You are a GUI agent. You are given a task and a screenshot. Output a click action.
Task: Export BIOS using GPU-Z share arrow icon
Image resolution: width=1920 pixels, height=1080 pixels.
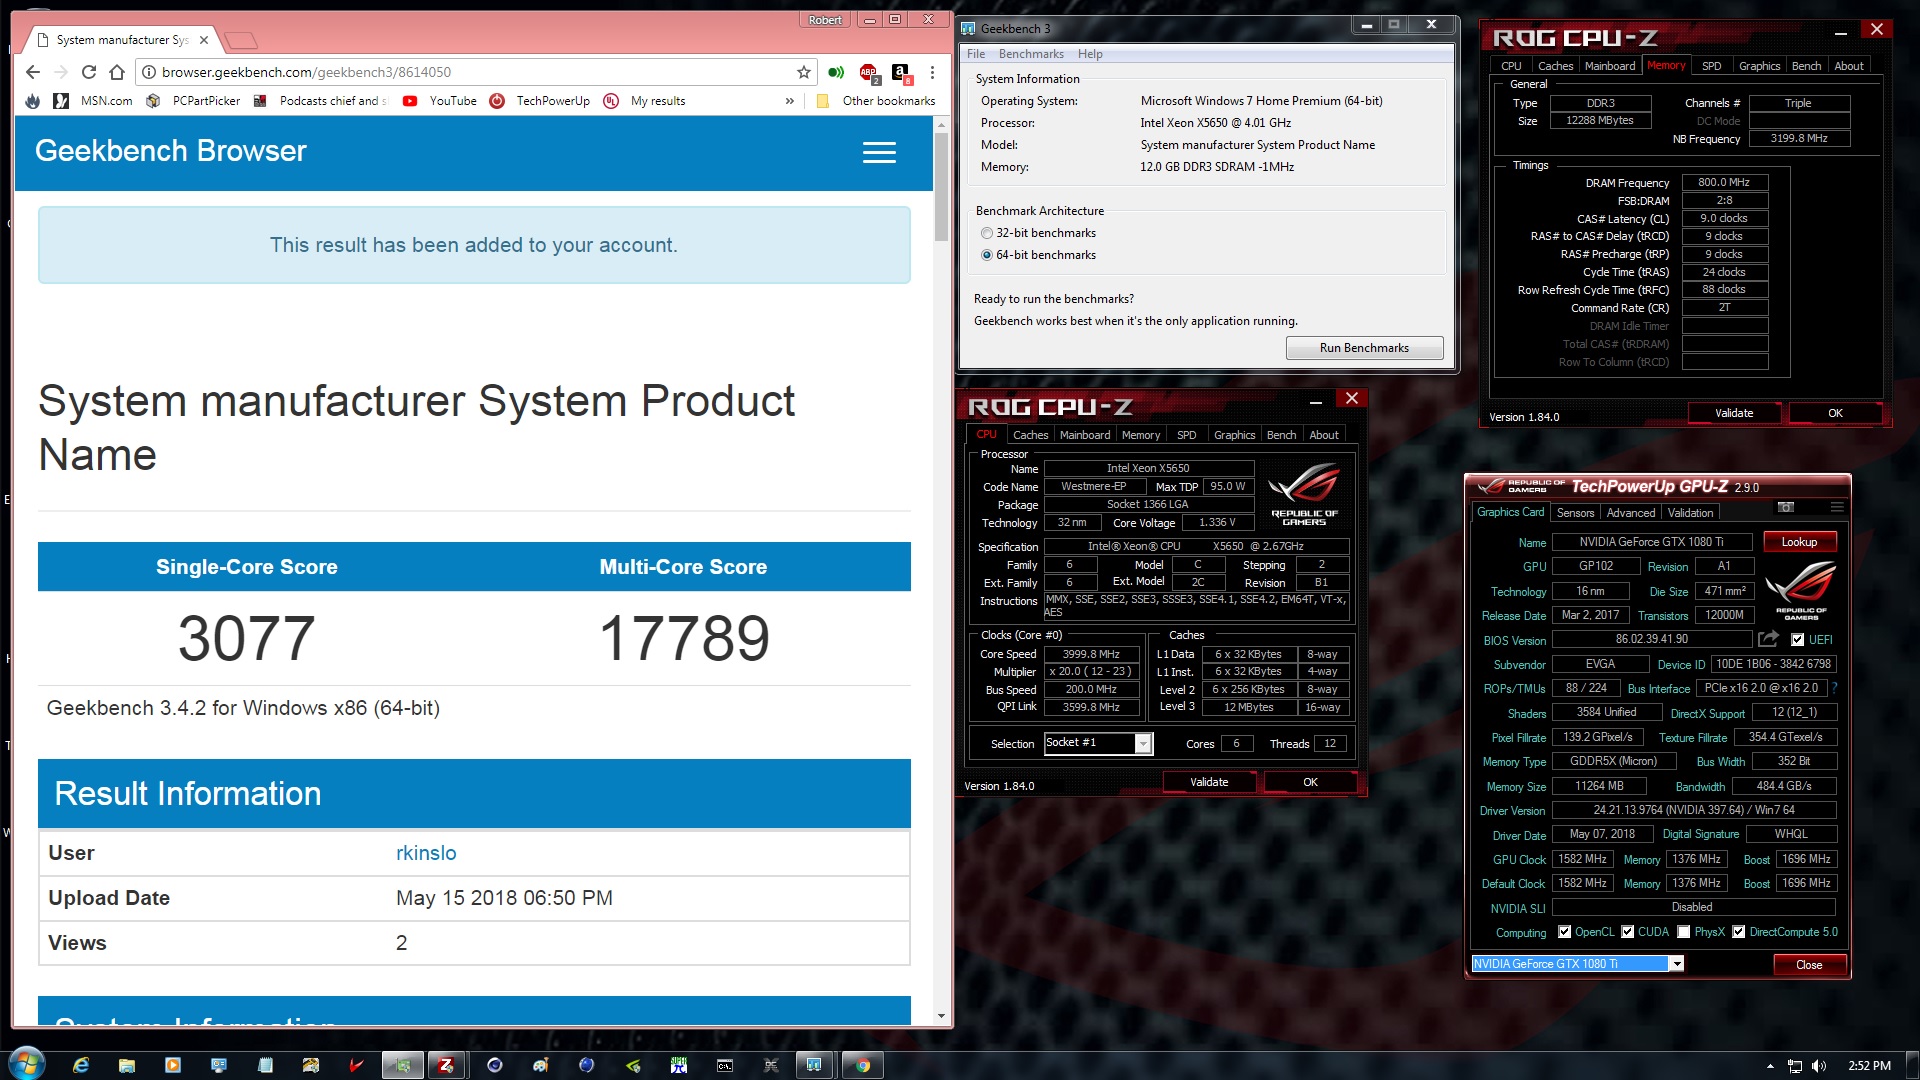click(x=1768, y=639)
